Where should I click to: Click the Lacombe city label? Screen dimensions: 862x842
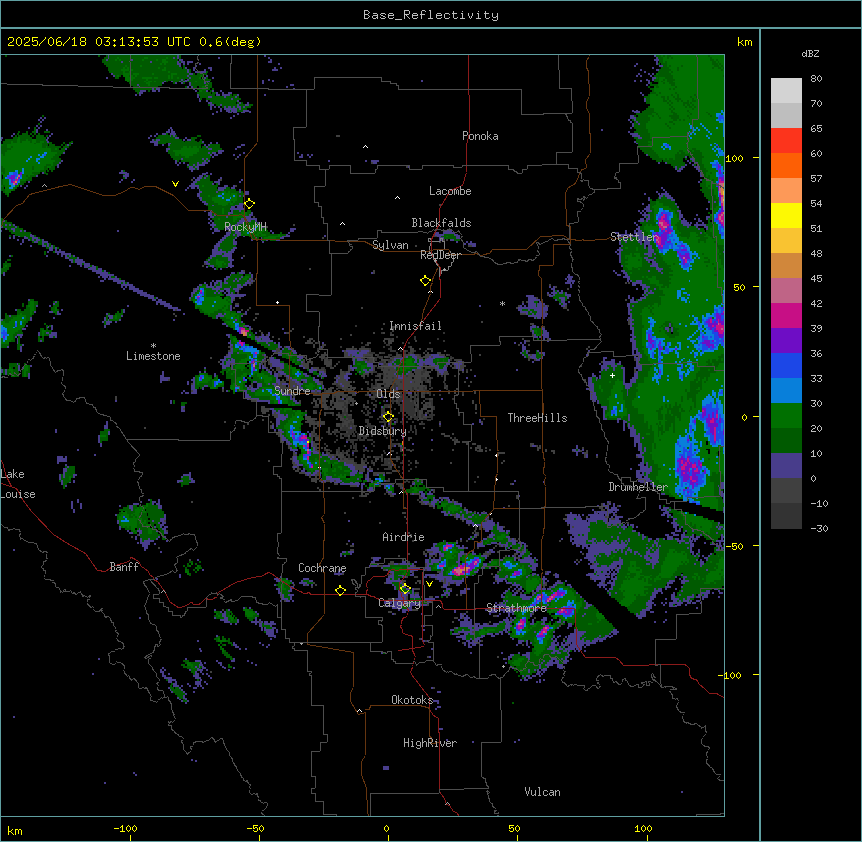450,191
